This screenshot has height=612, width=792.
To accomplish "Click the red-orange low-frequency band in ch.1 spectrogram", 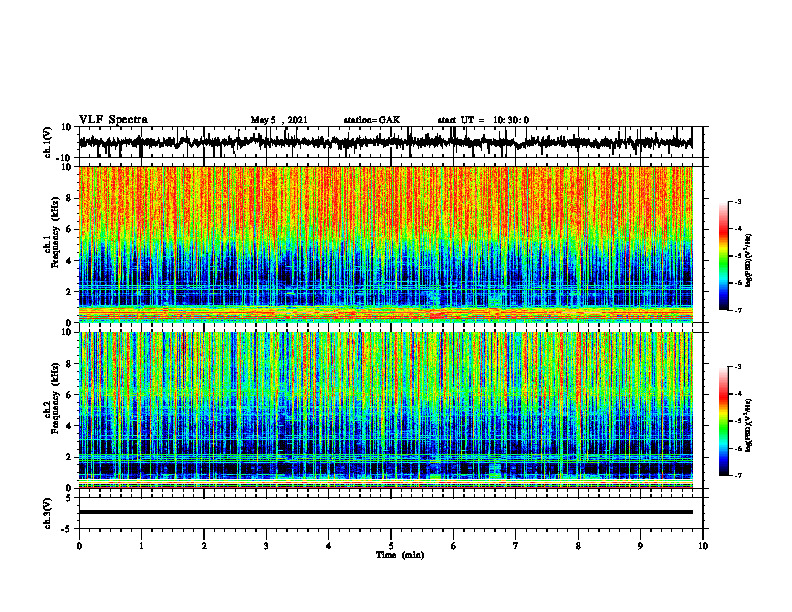I will tap(385, 313).
